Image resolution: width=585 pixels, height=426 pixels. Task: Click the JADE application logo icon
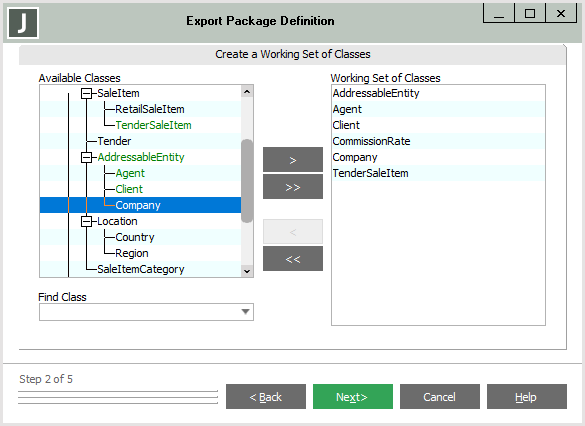[23, 23]
